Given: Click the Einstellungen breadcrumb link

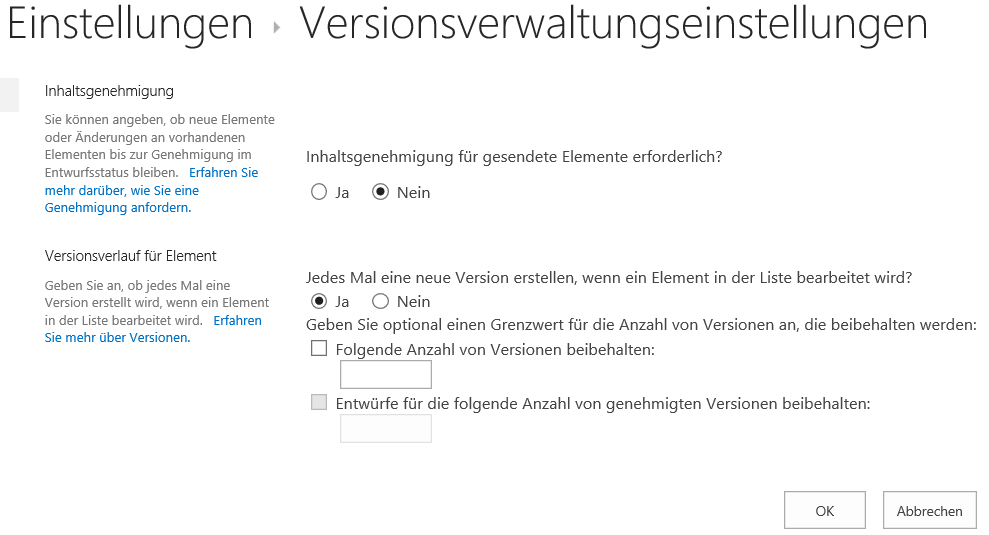Looking at the screenshot, I should tap(130, 24).
